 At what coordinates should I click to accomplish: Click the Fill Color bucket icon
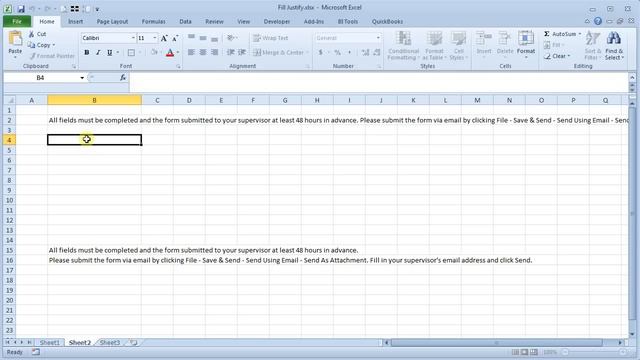coord(154,53)
